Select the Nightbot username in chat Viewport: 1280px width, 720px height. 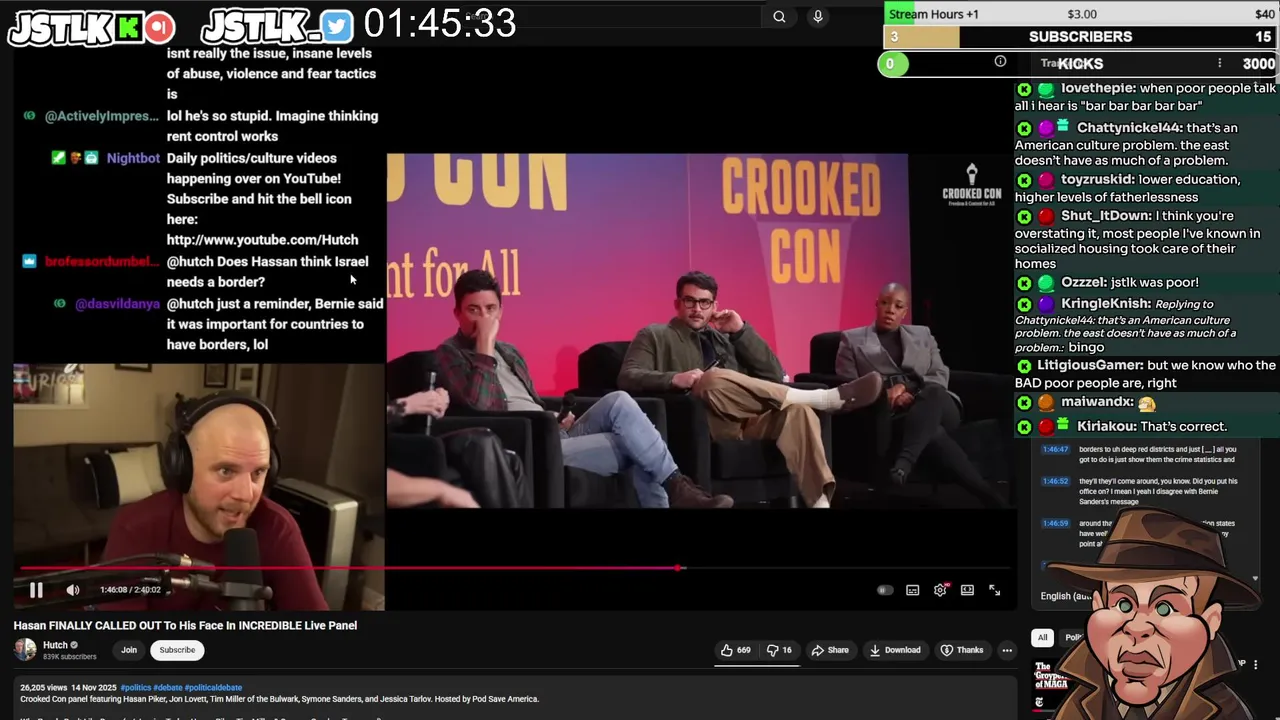pos(133,158)
